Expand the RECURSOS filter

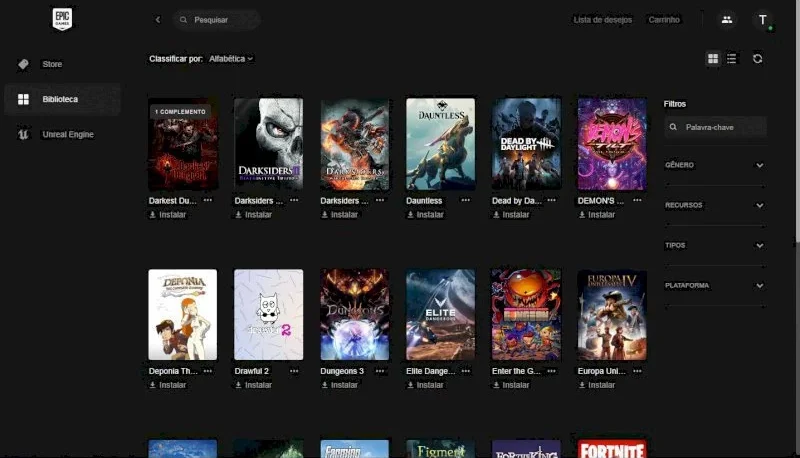[714, 205]
